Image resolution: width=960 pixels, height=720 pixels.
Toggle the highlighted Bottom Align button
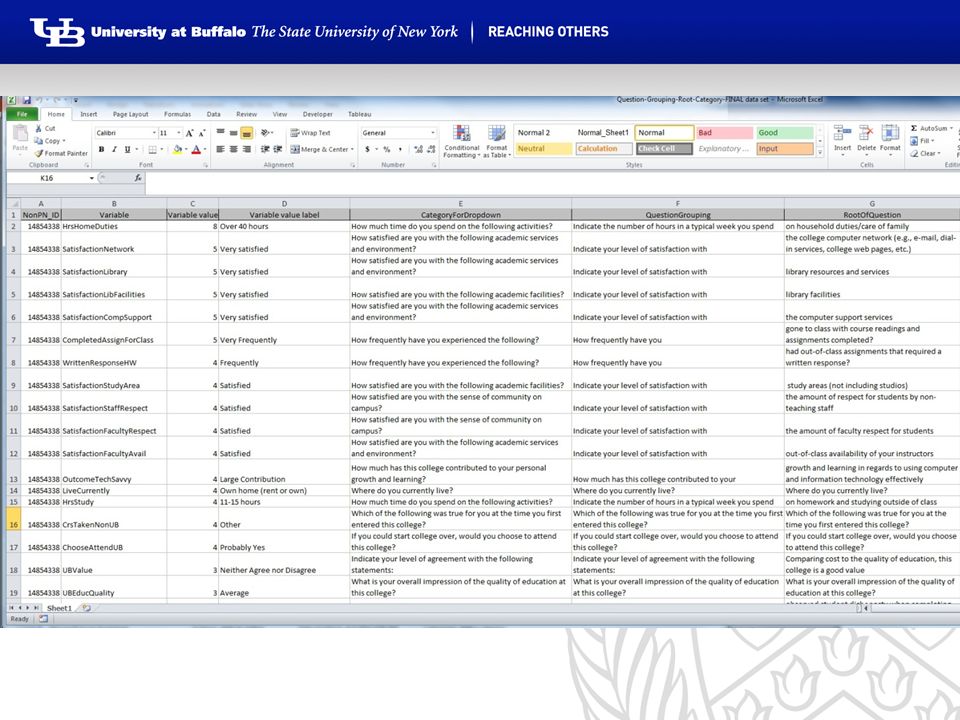click(x=246, y=133)
